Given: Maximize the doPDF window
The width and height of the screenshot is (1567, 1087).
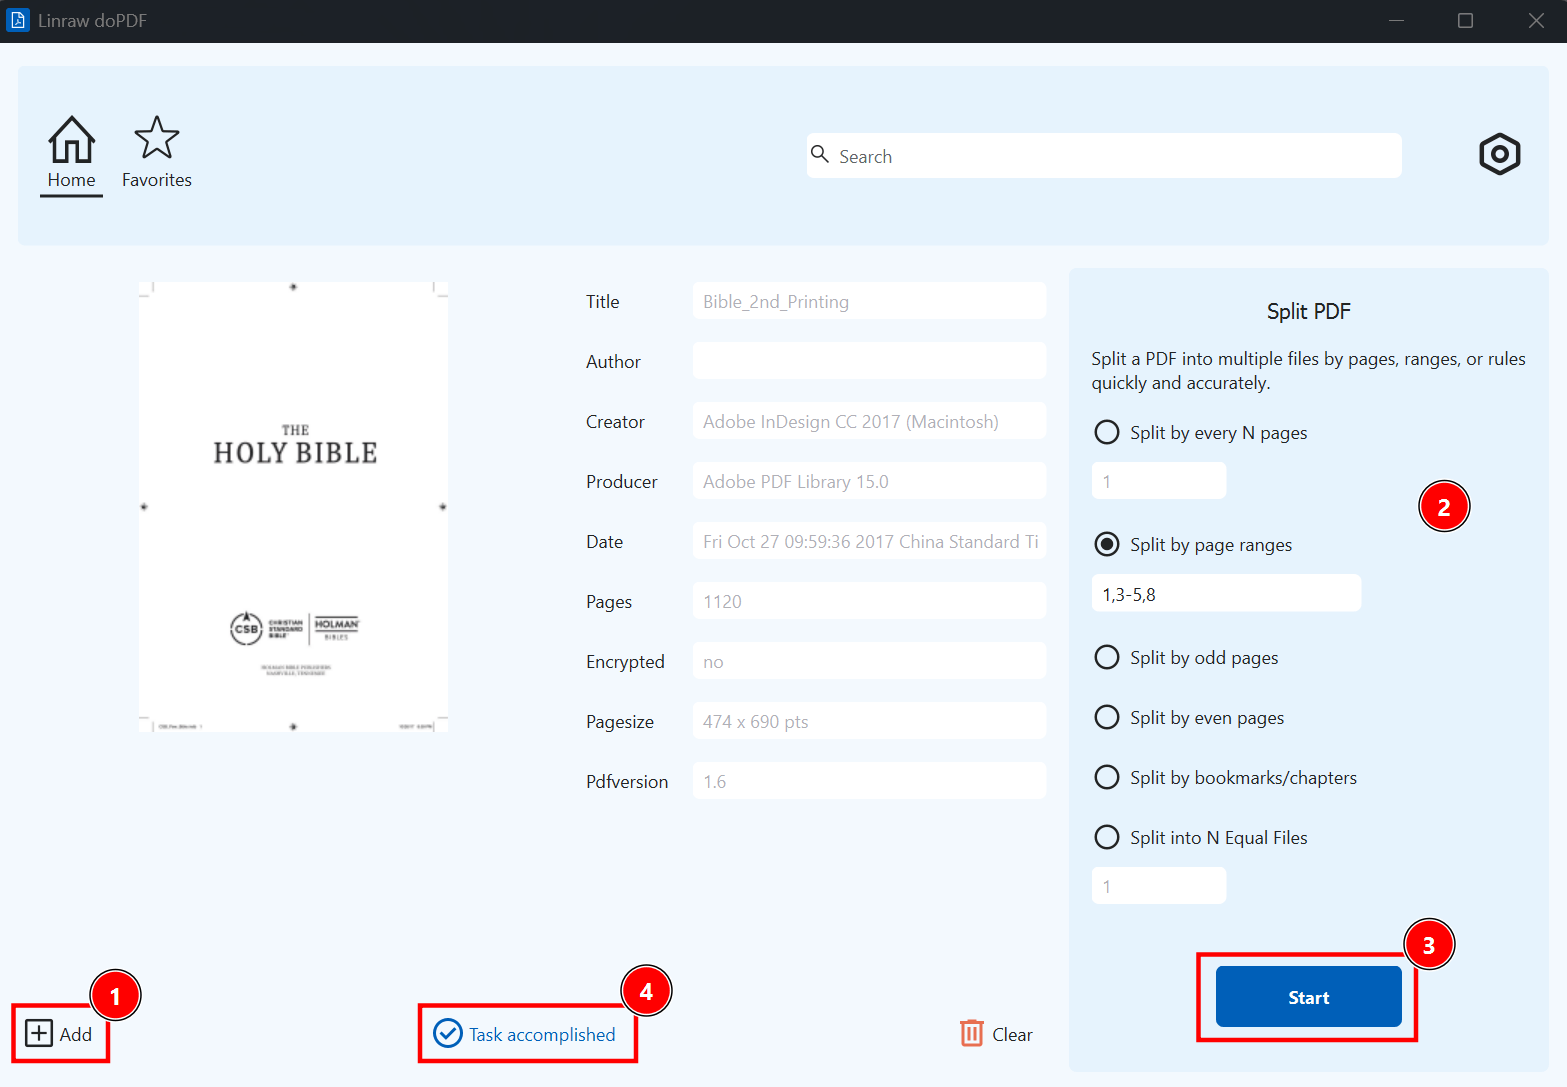Looking at the screenshot, I should click(x=1465, y=21).
